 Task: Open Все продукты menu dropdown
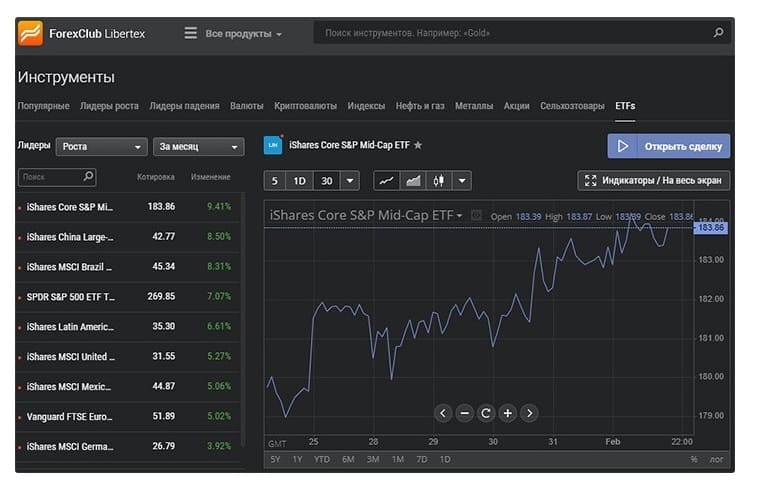point(234,34)
